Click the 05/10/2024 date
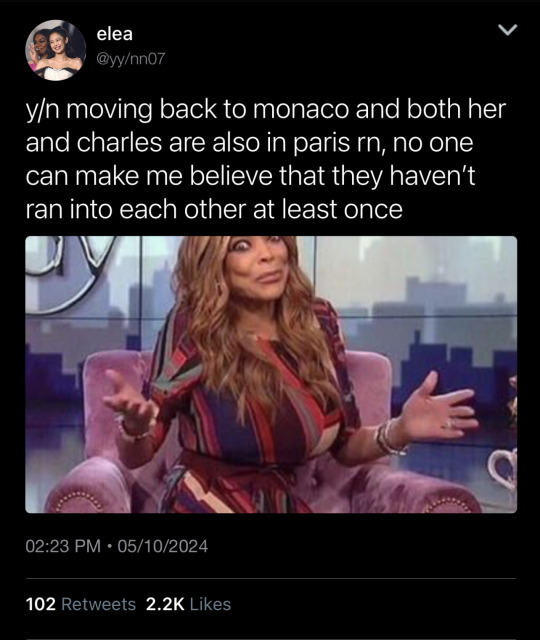 (x=163, y=546)
